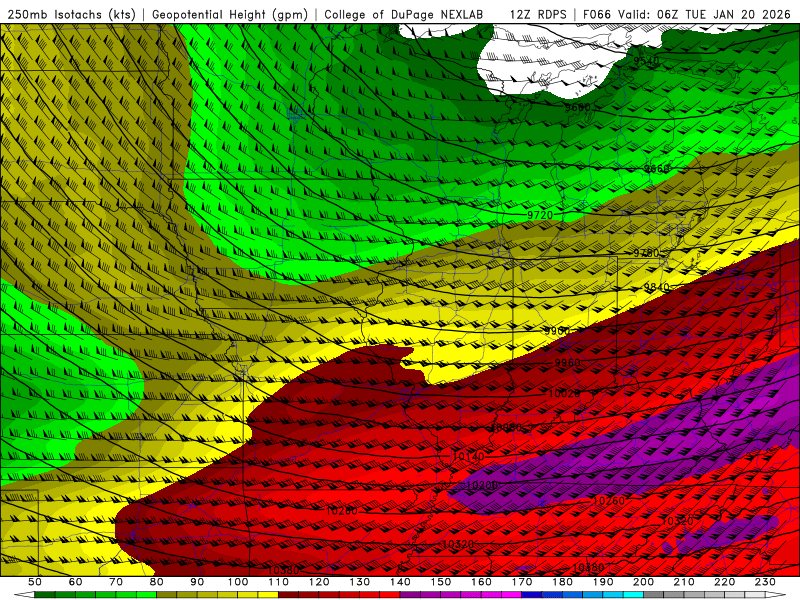Select the 120 kts scale label
Image resolution: width=800 pixels, height=600 pixels.
[x=319, y=582]
